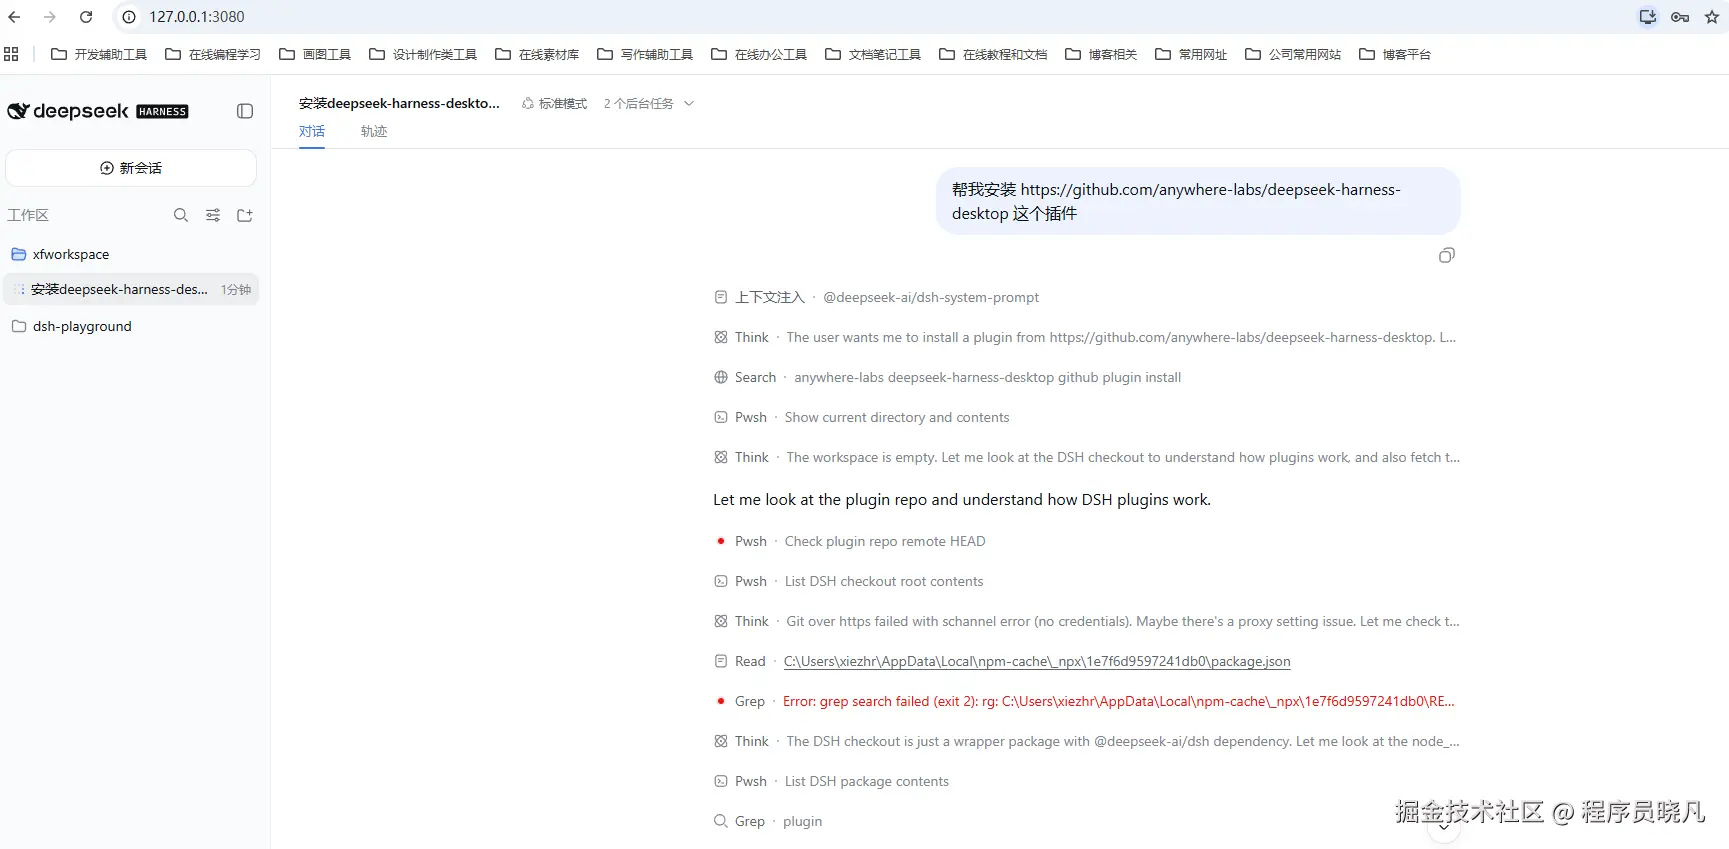
Task: Open 开发辅助工具 bookmark folder
Action: (x=99, y=54)
